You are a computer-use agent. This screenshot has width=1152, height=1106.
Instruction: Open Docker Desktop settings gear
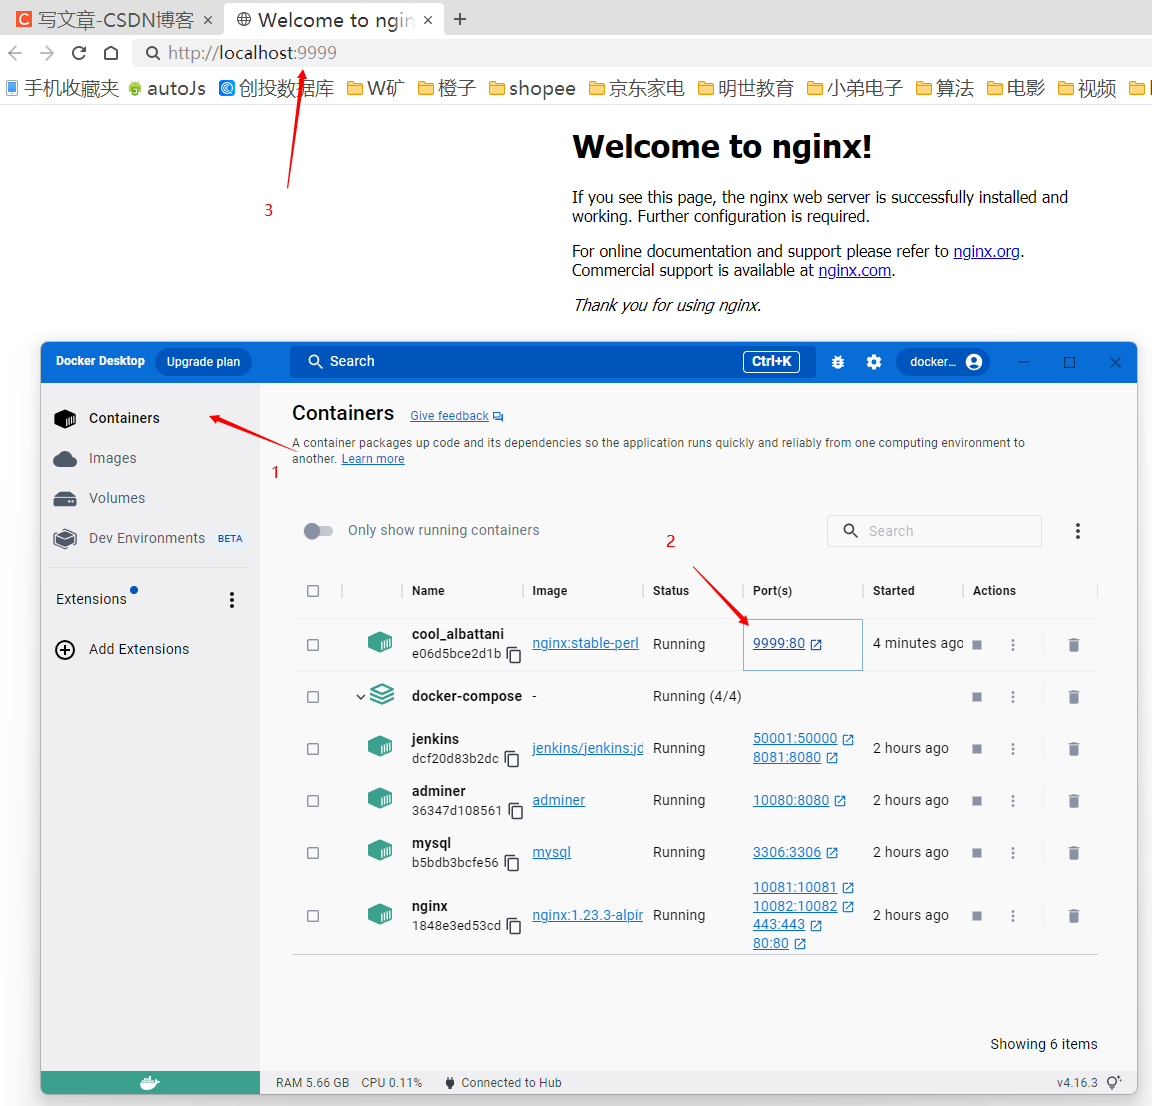874,362
